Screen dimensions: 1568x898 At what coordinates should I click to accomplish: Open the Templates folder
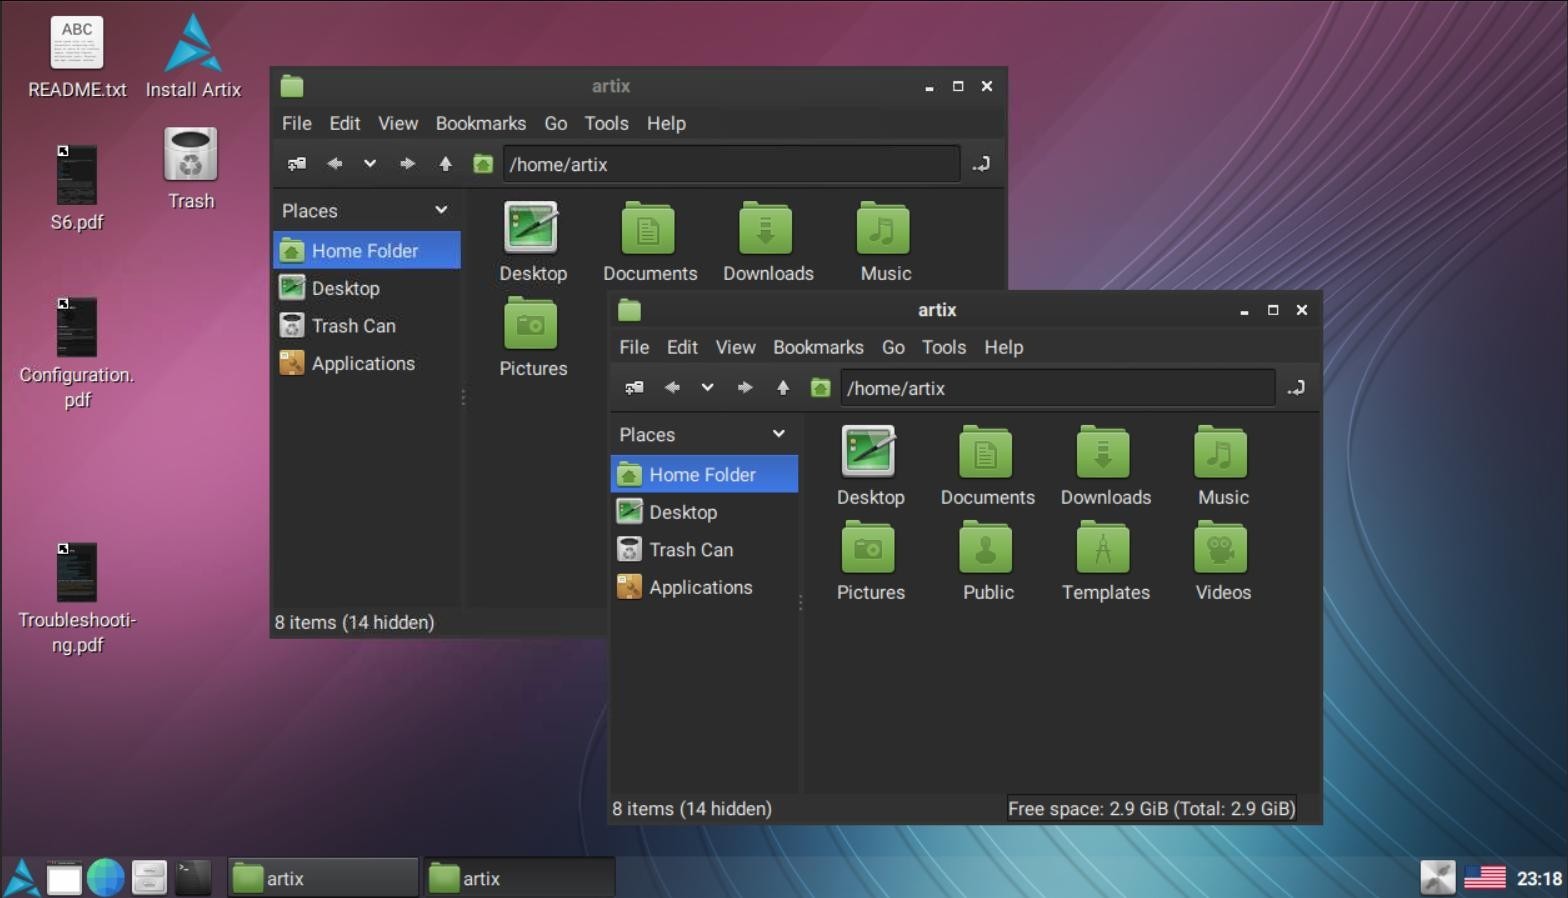click(1105, 561)
